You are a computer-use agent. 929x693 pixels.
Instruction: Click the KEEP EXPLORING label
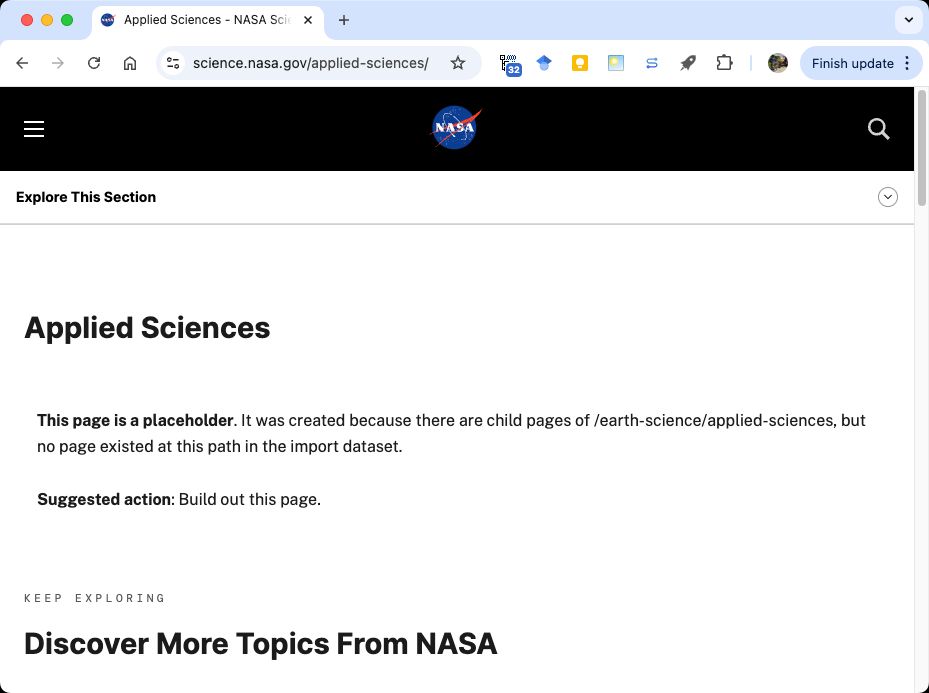coord(95,598)
